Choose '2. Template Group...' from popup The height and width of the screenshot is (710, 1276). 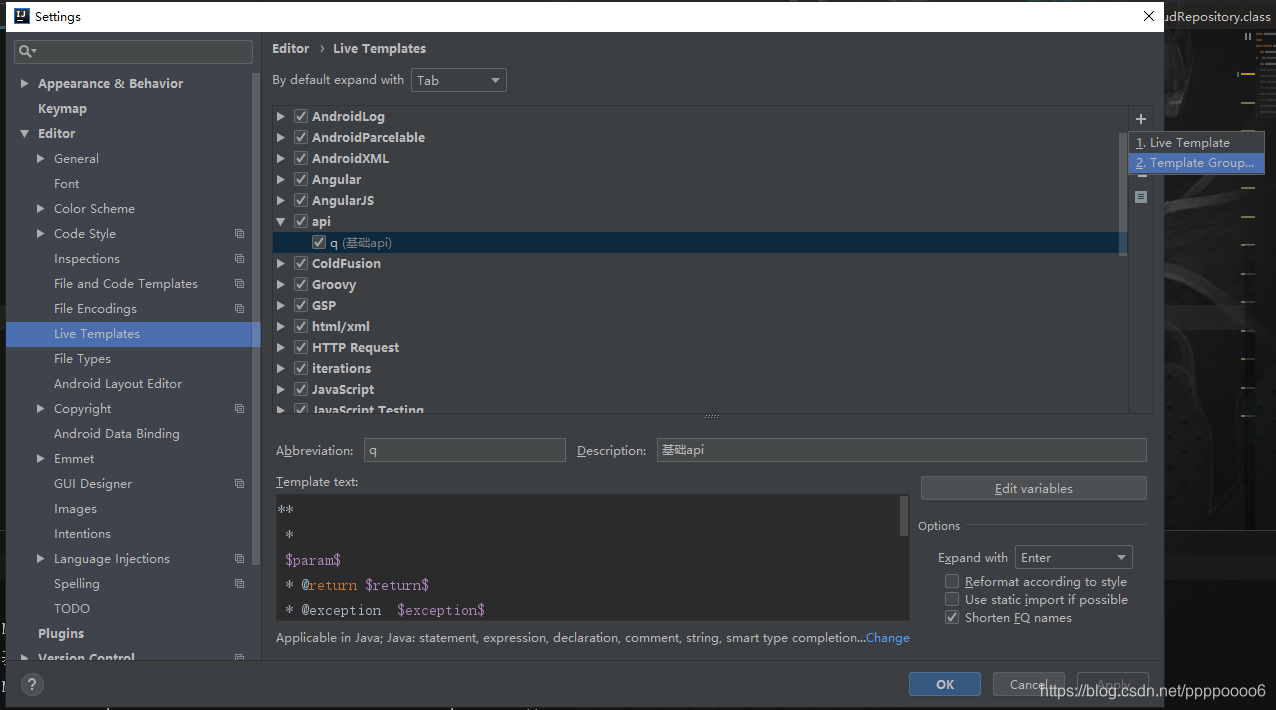(x=1196, y=163)
